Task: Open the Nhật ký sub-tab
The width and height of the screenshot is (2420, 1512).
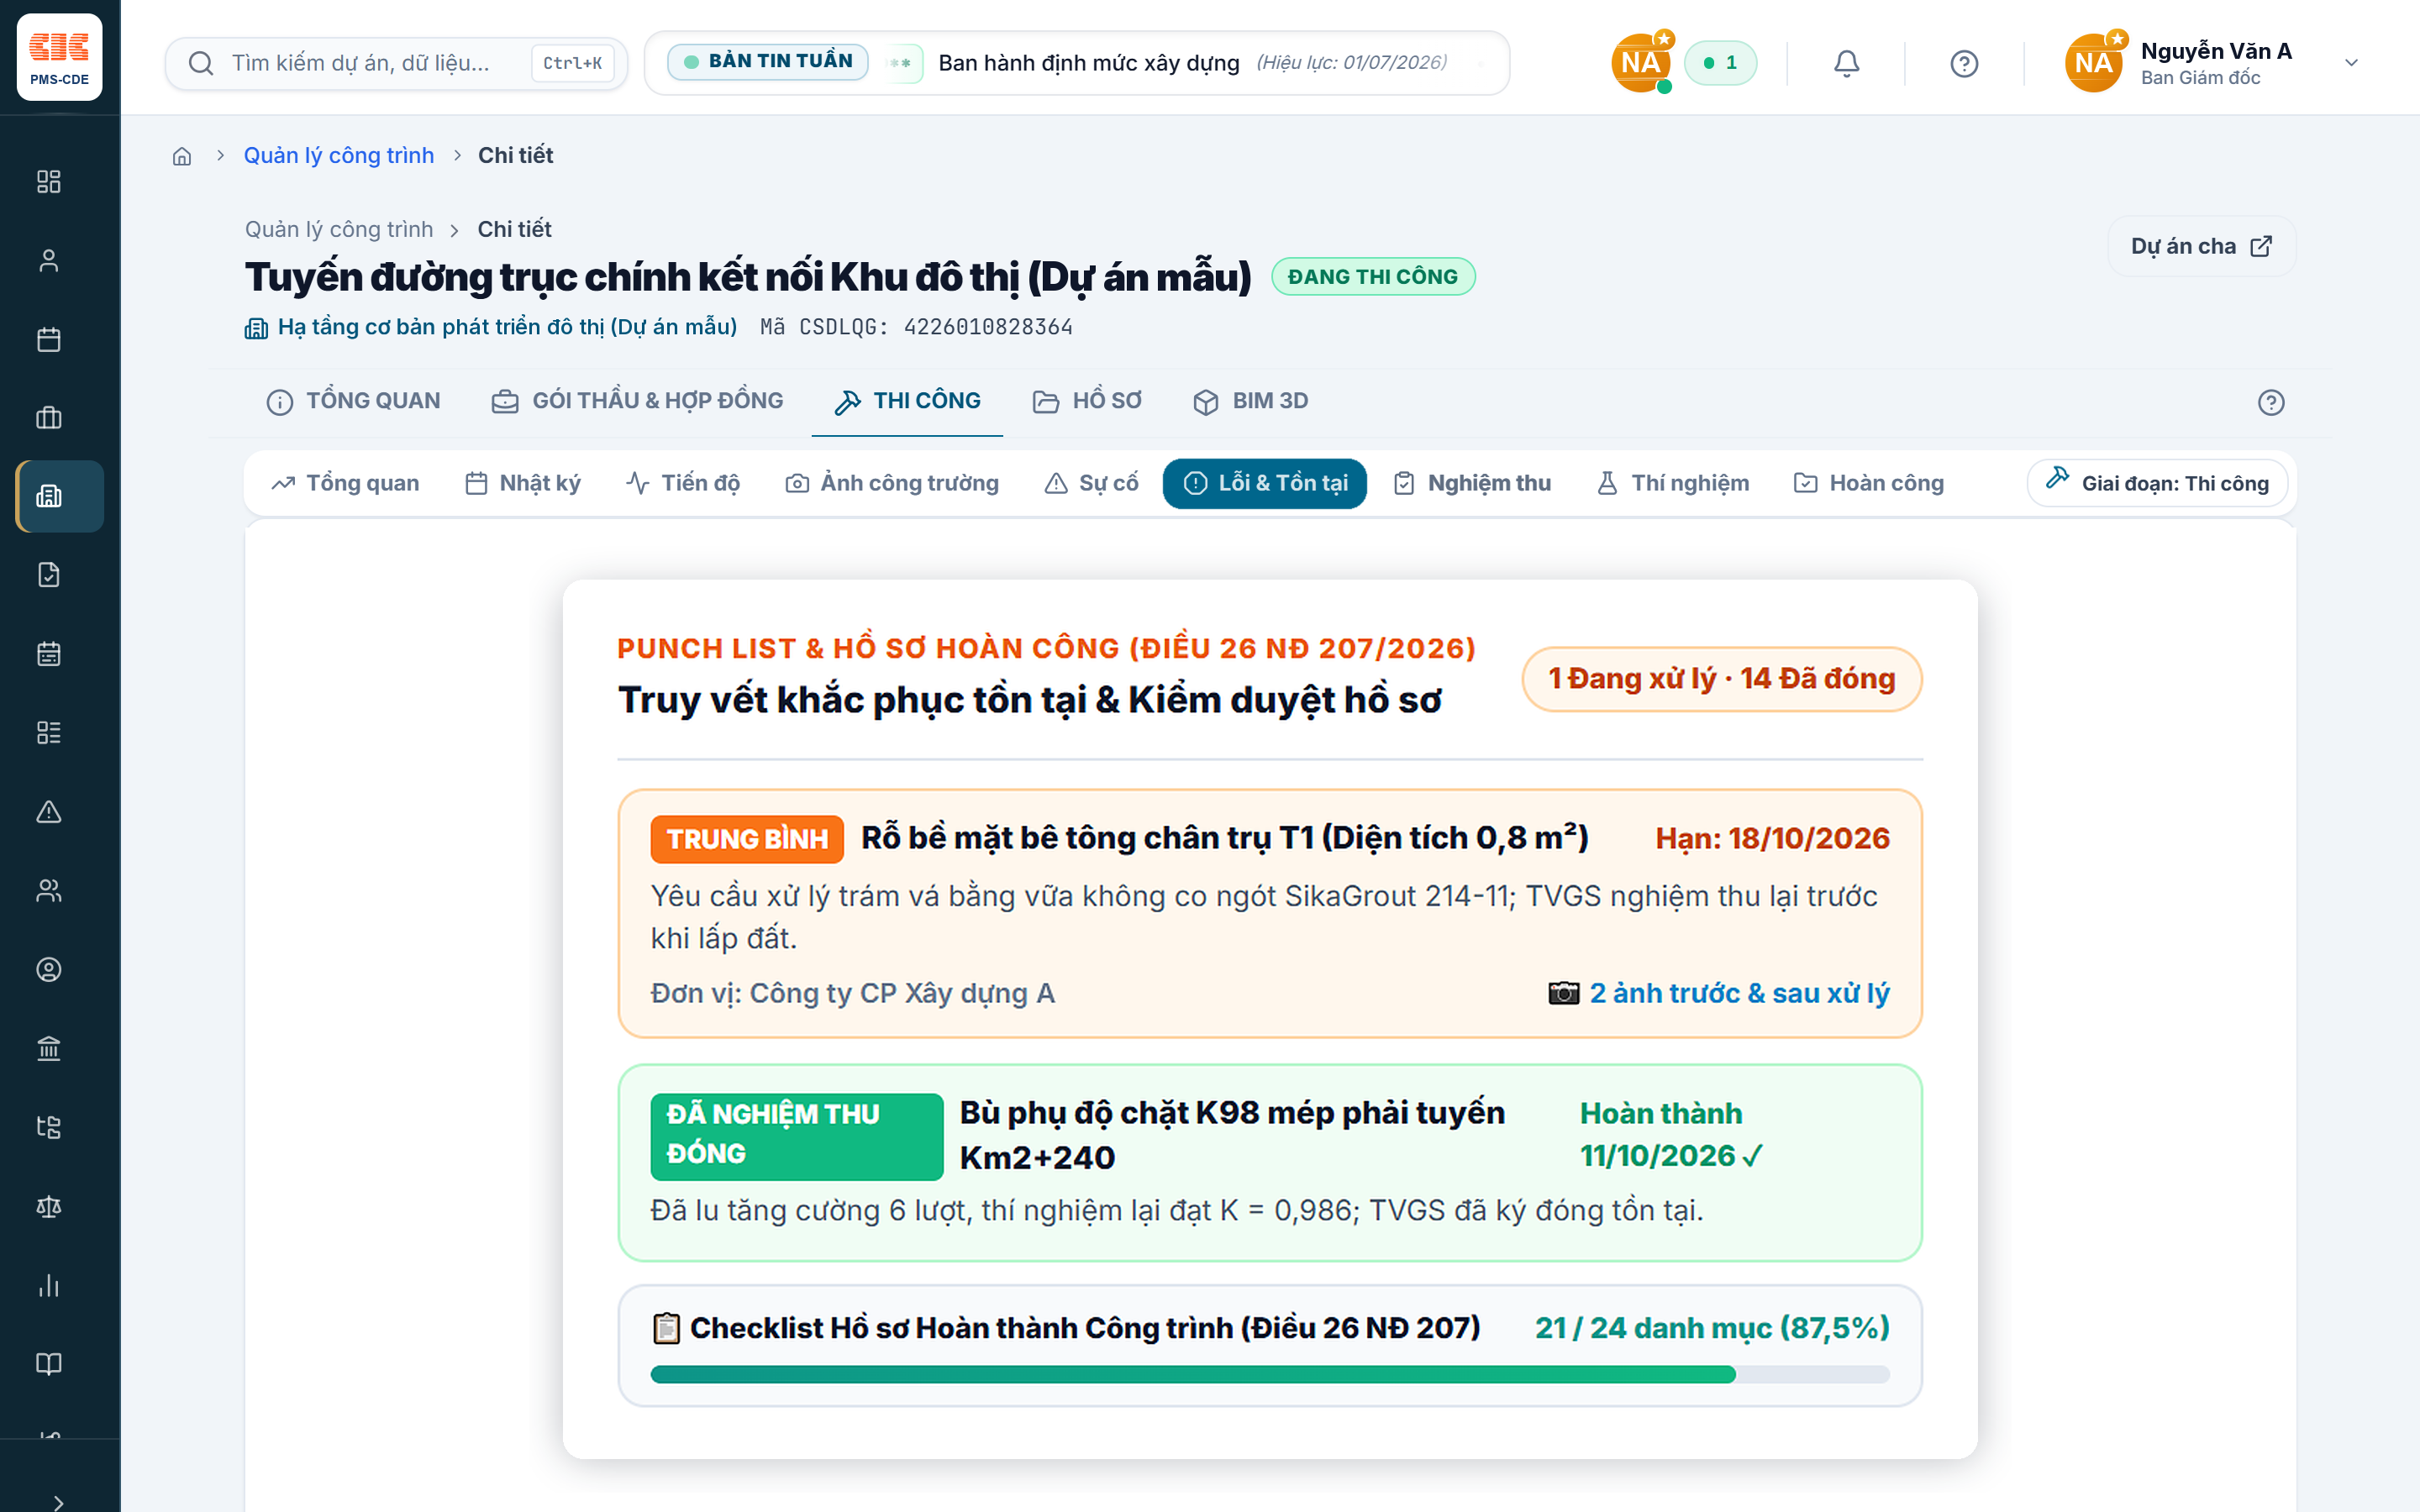Action: (523, 483)
